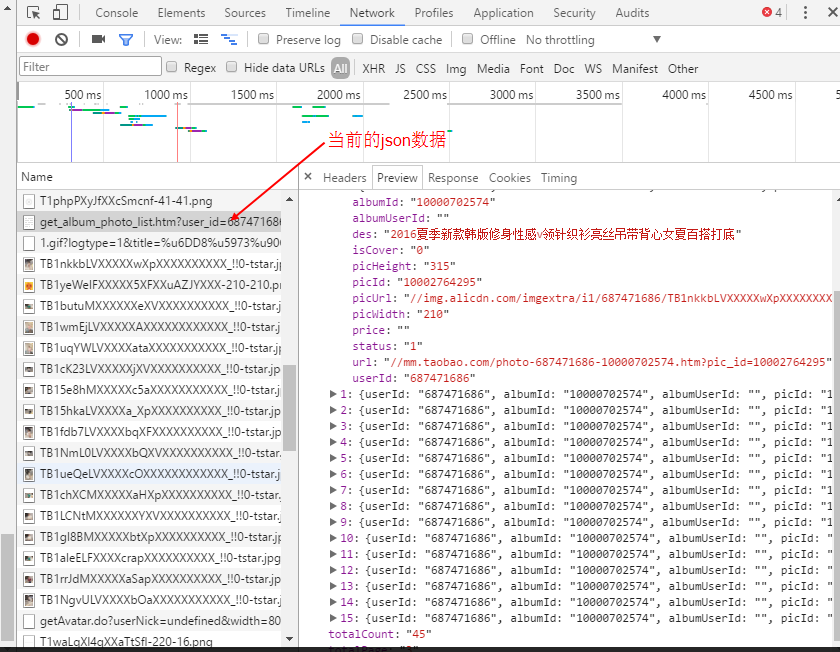Open the Security panel
The height and width of the screenshot is (652, 840).
pyautogui.click(x=574, y=13)
